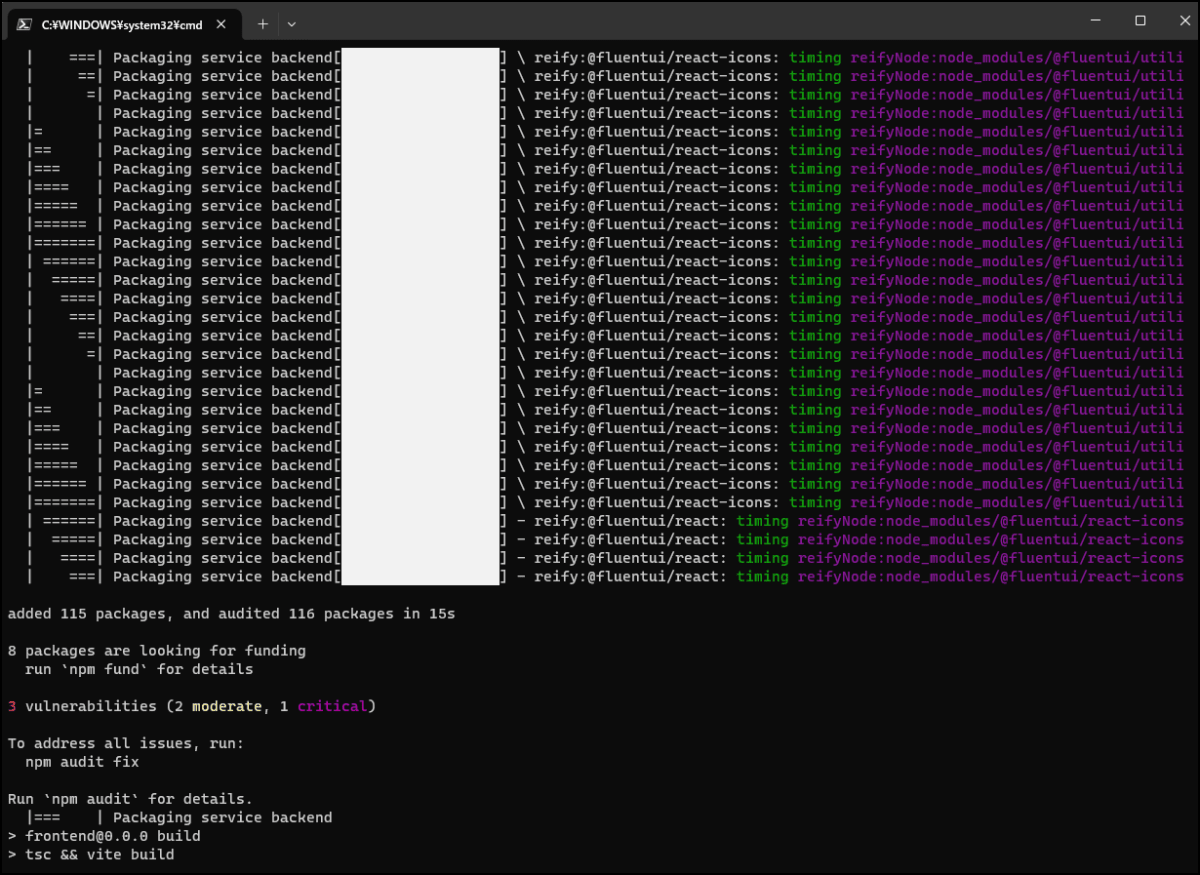The width and height of the screenshot is (1200, 875).
Task: Click 'Run `npm audit` for details.' line
Action: [x=130, y=799]
